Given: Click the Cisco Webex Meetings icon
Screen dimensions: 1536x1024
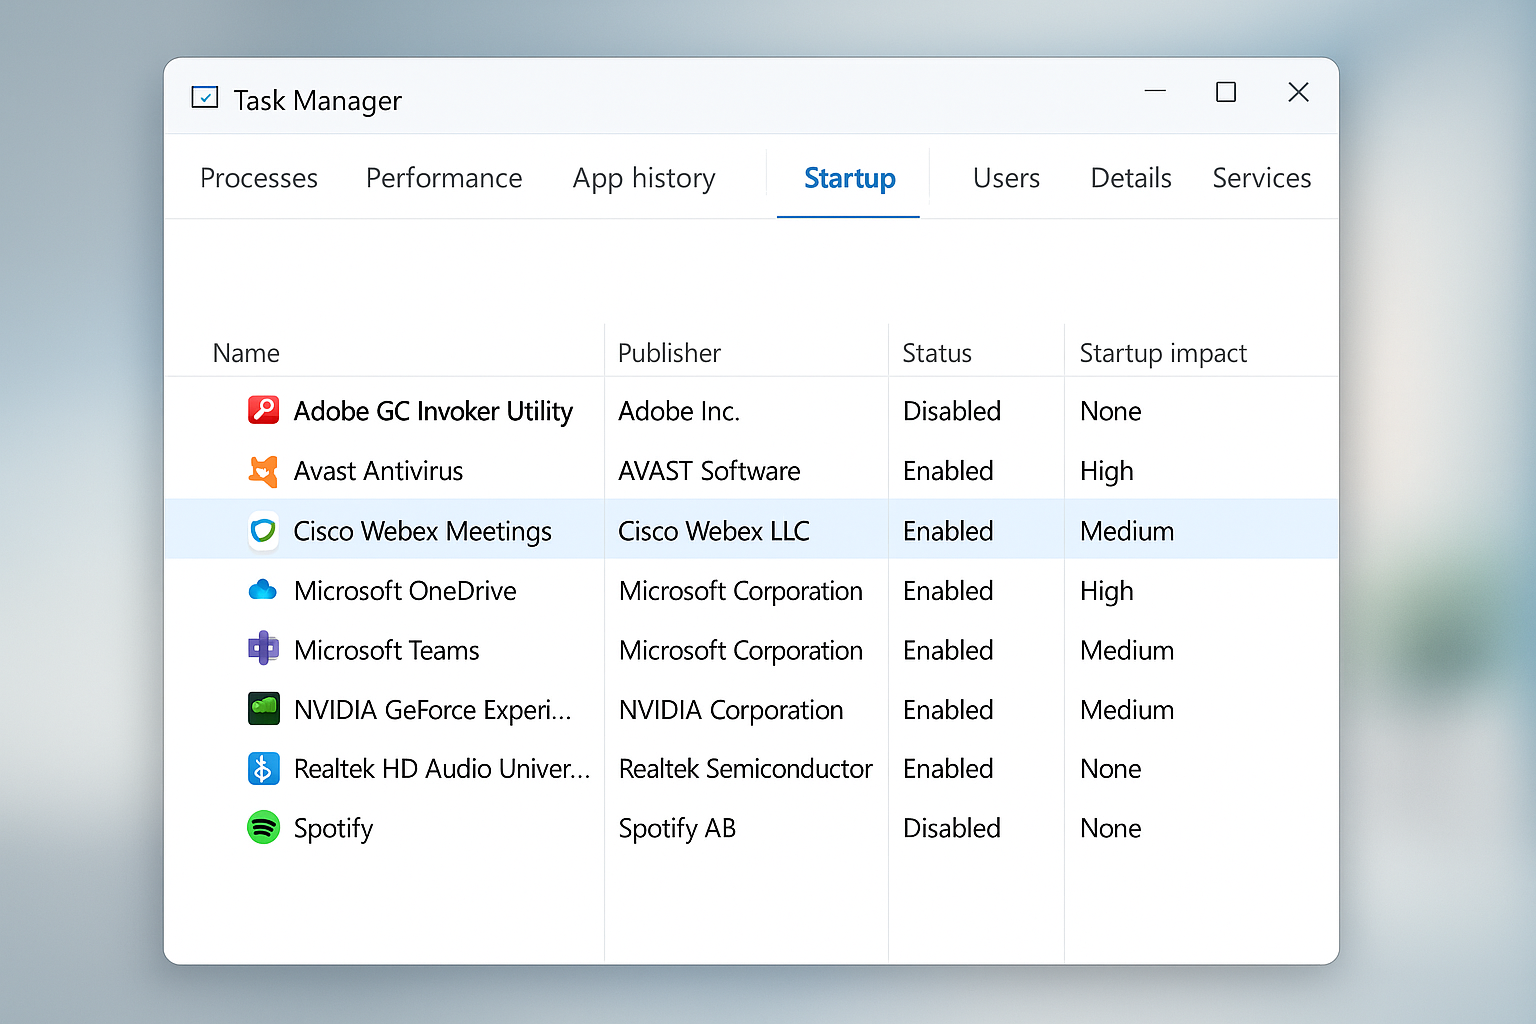Looking at the screenshot, I should pos(263,530).
